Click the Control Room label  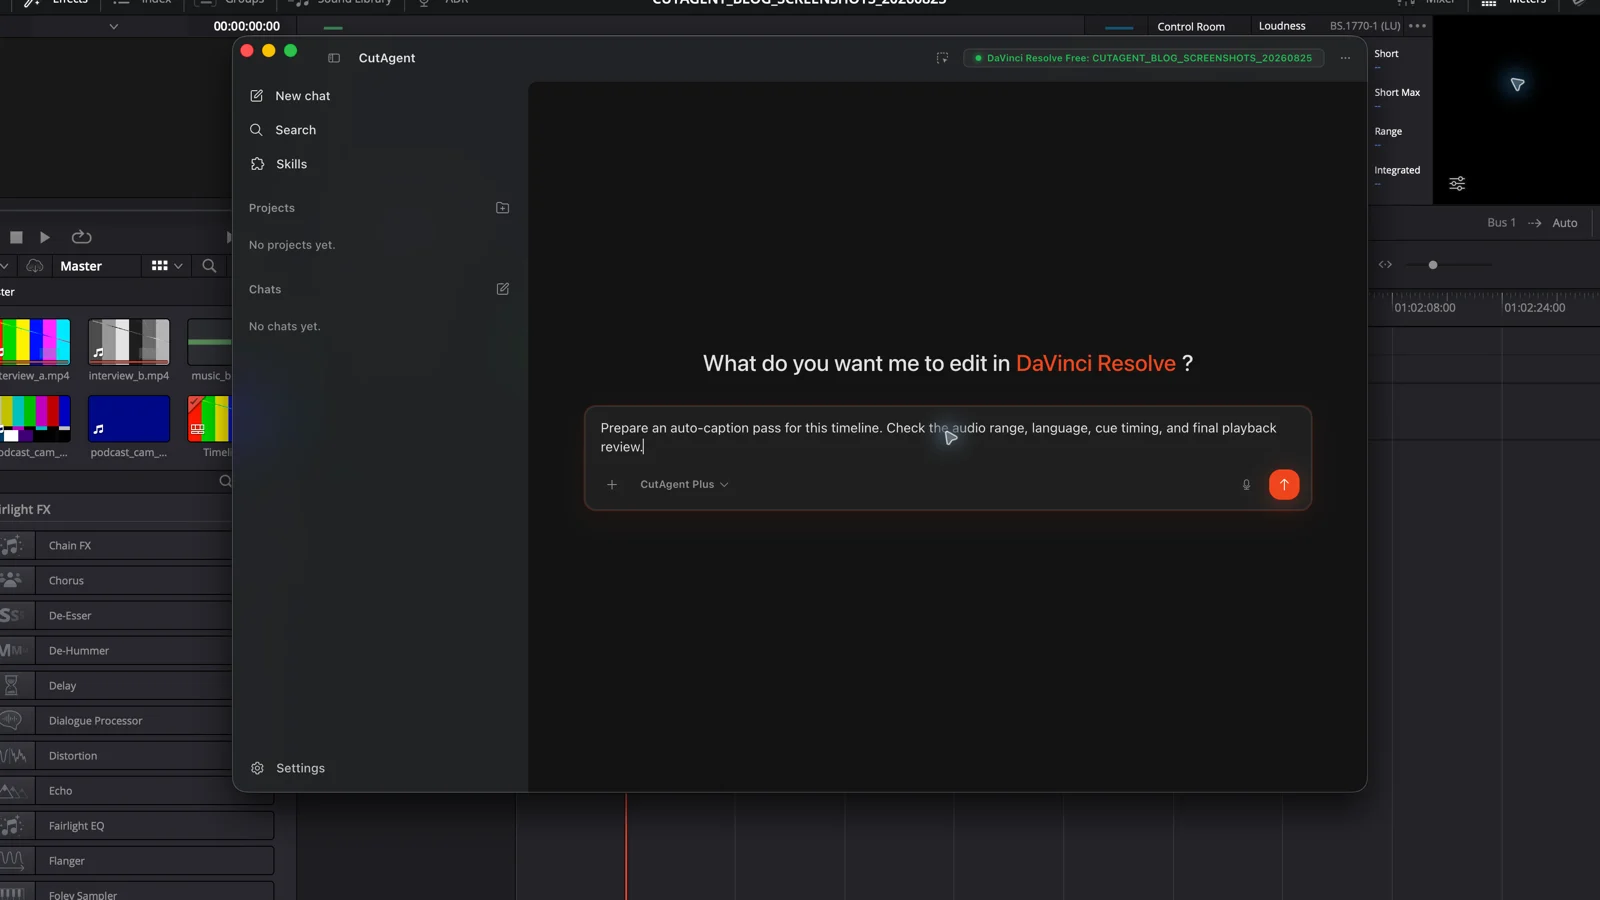click(1191, 27)
